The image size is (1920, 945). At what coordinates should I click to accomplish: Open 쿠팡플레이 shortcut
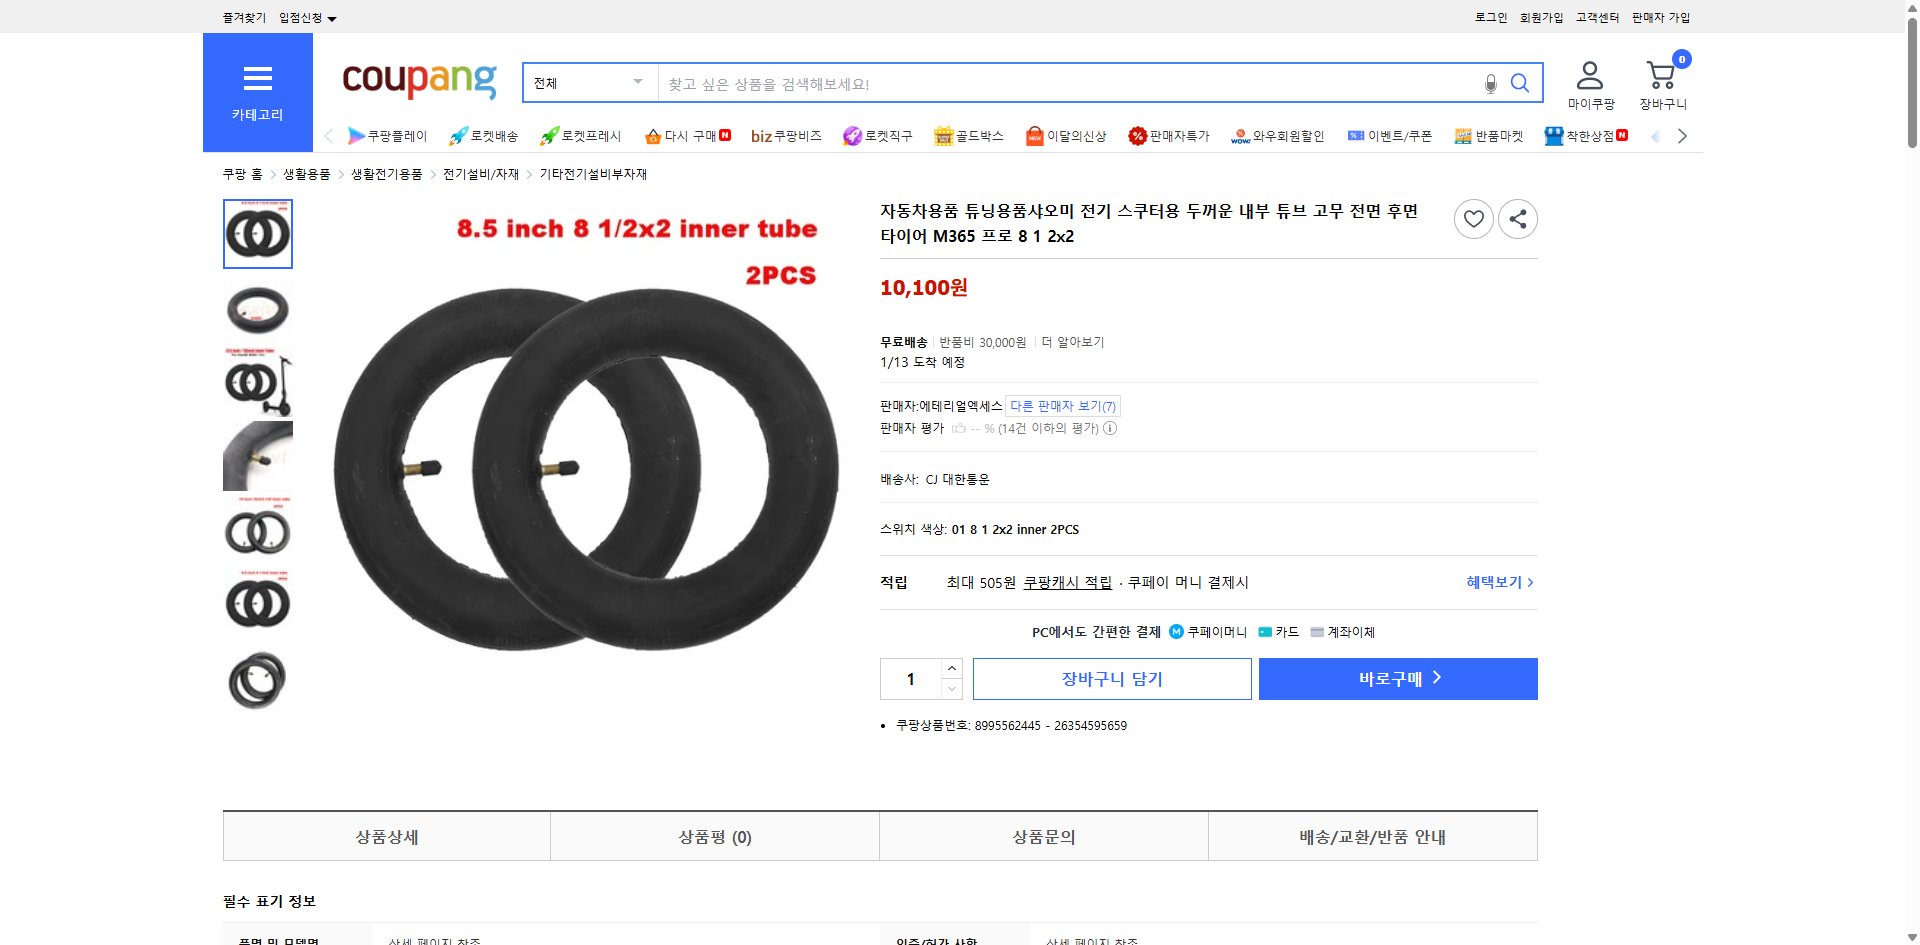387,136
